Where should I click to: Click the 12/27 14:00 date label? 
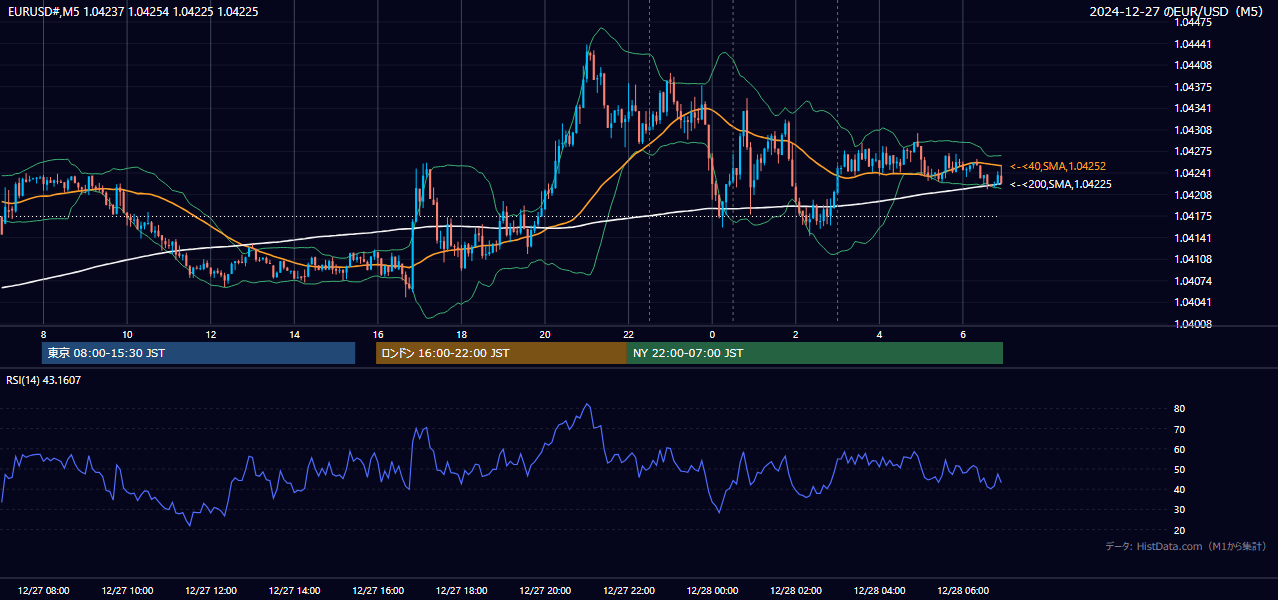pos(294,591)
